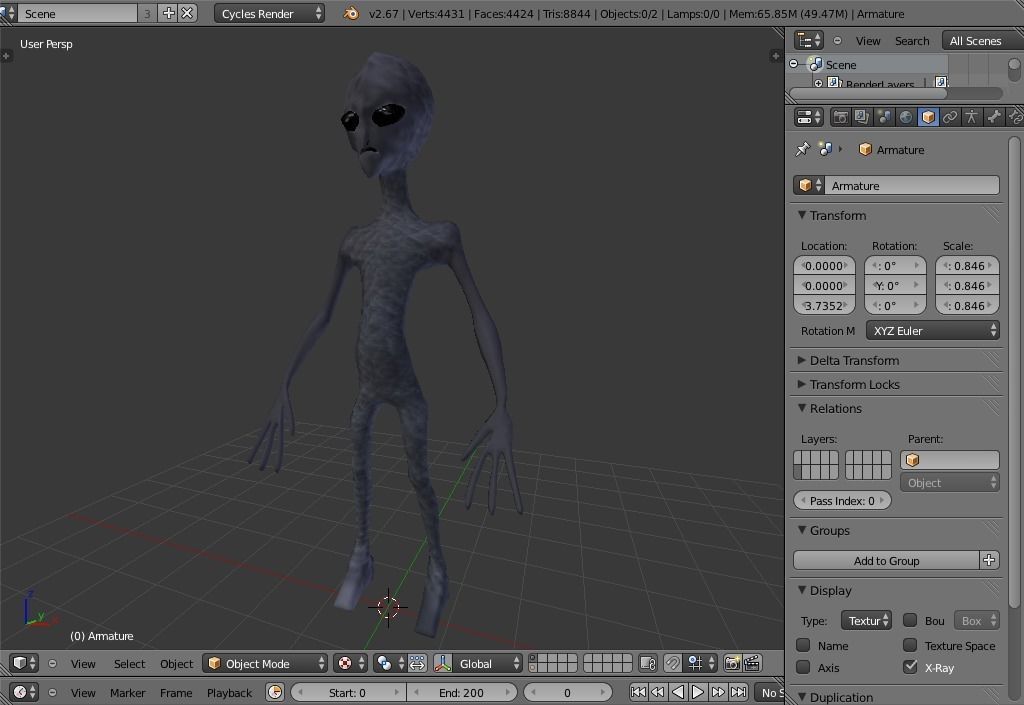The height and width of the screenshot is (705, 1024).
Task: Toggle object layer buttons left grid in Relations
Action: tap(816, 465)
